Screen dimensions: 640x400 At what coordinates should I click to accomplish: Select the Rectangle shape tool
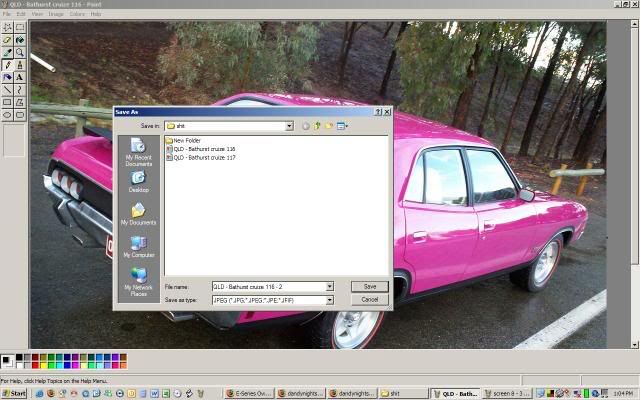point(7,102)
